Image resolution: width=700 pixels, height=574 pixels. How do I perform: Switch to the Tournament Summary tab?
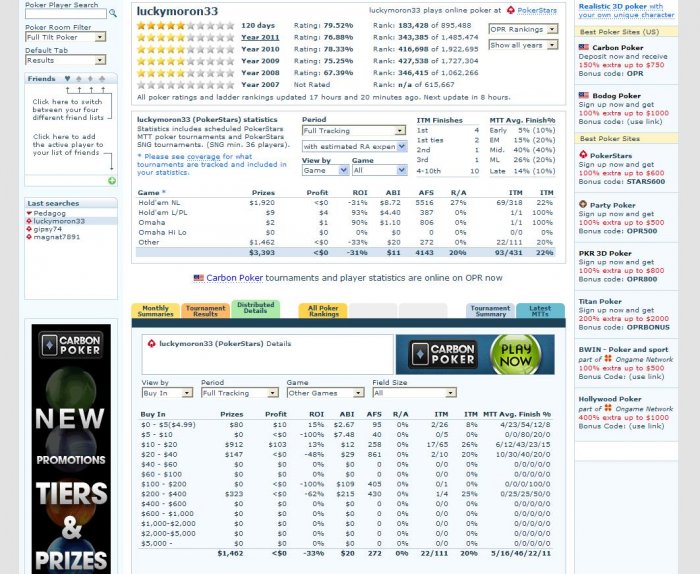[x=490, y=311]
